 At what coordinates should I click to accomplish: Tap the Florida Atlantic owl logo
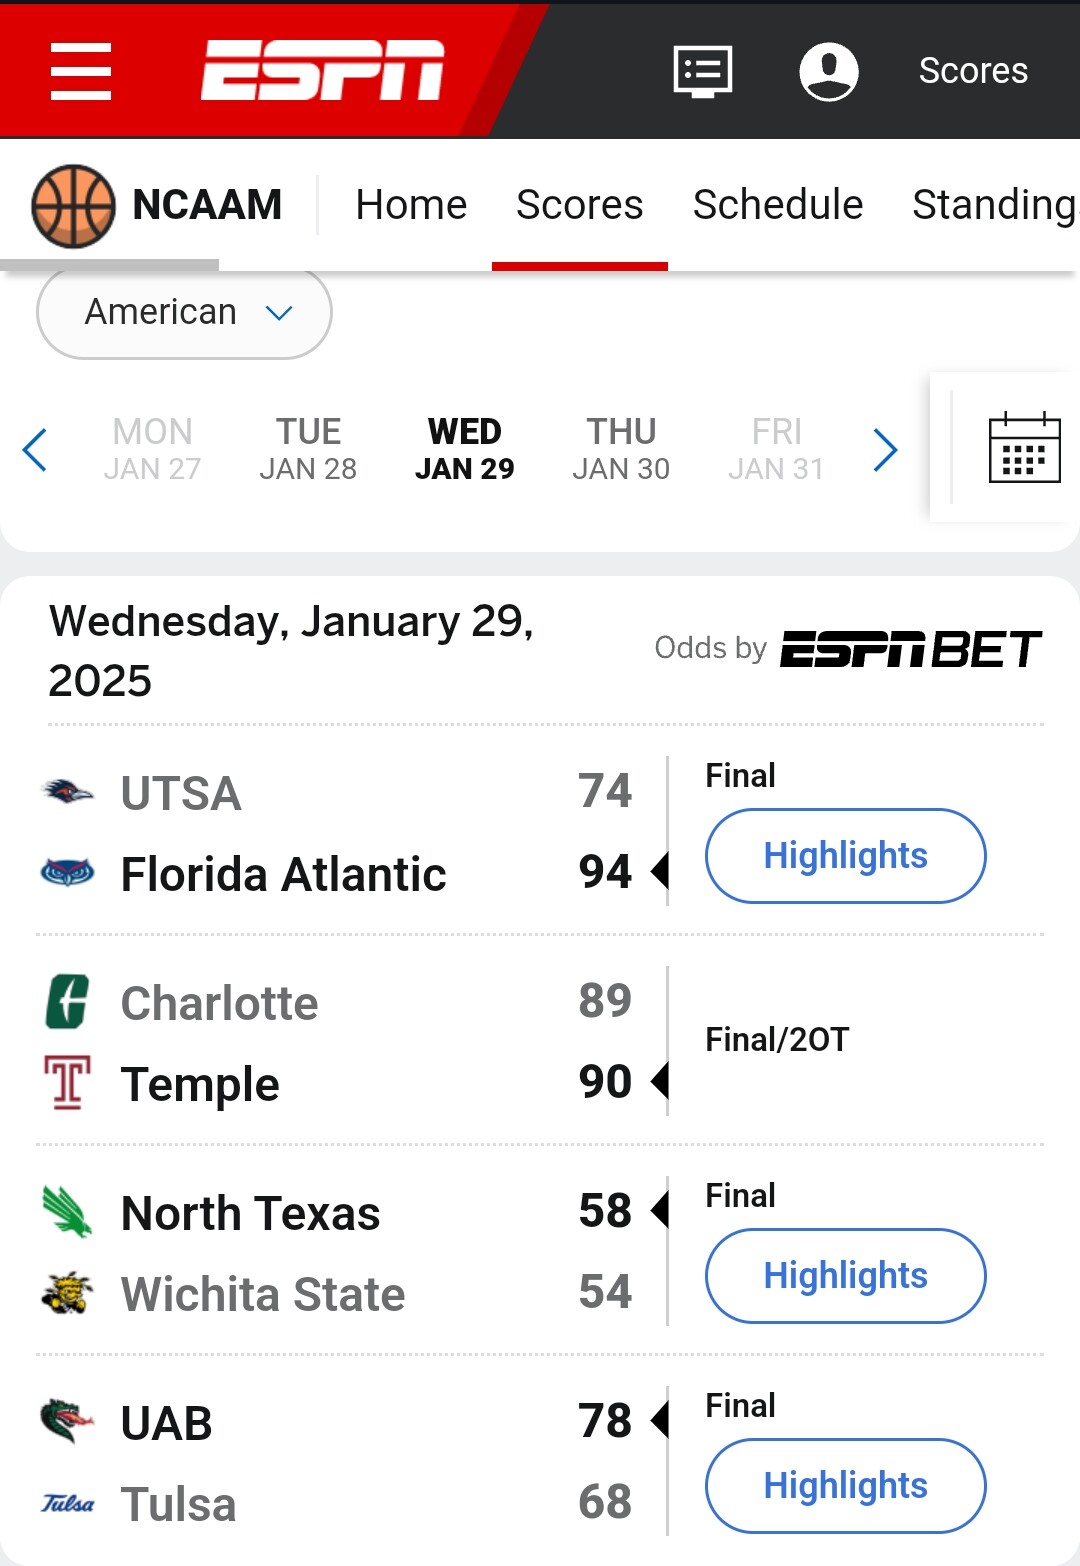[68, 873]
